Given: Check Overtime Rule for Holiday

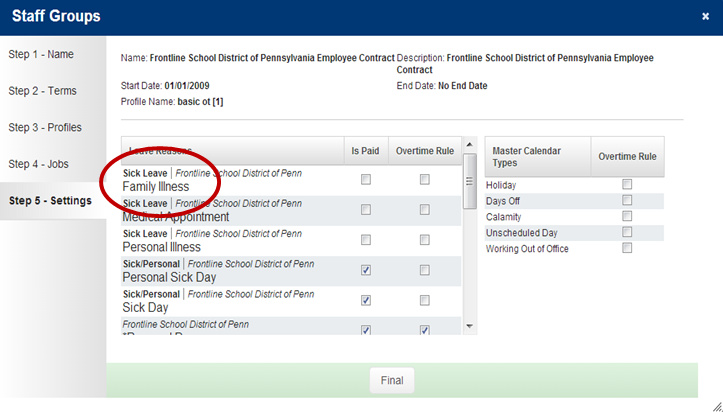Looking at the screenshot, I should pos(627,184).
